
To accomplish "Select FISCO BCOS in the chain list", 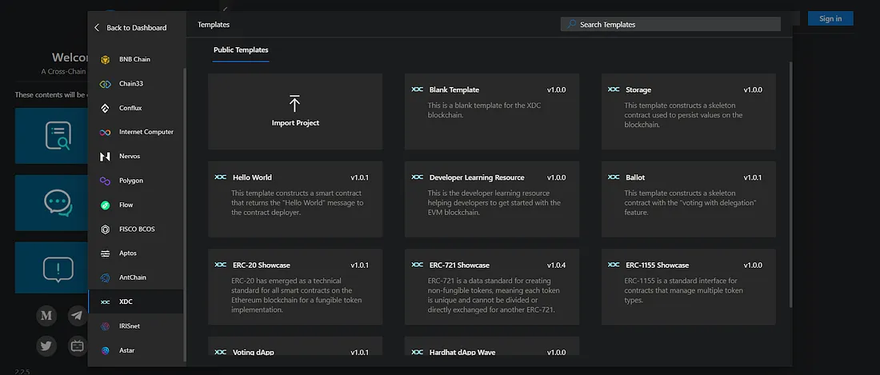I will coord(136,230).
